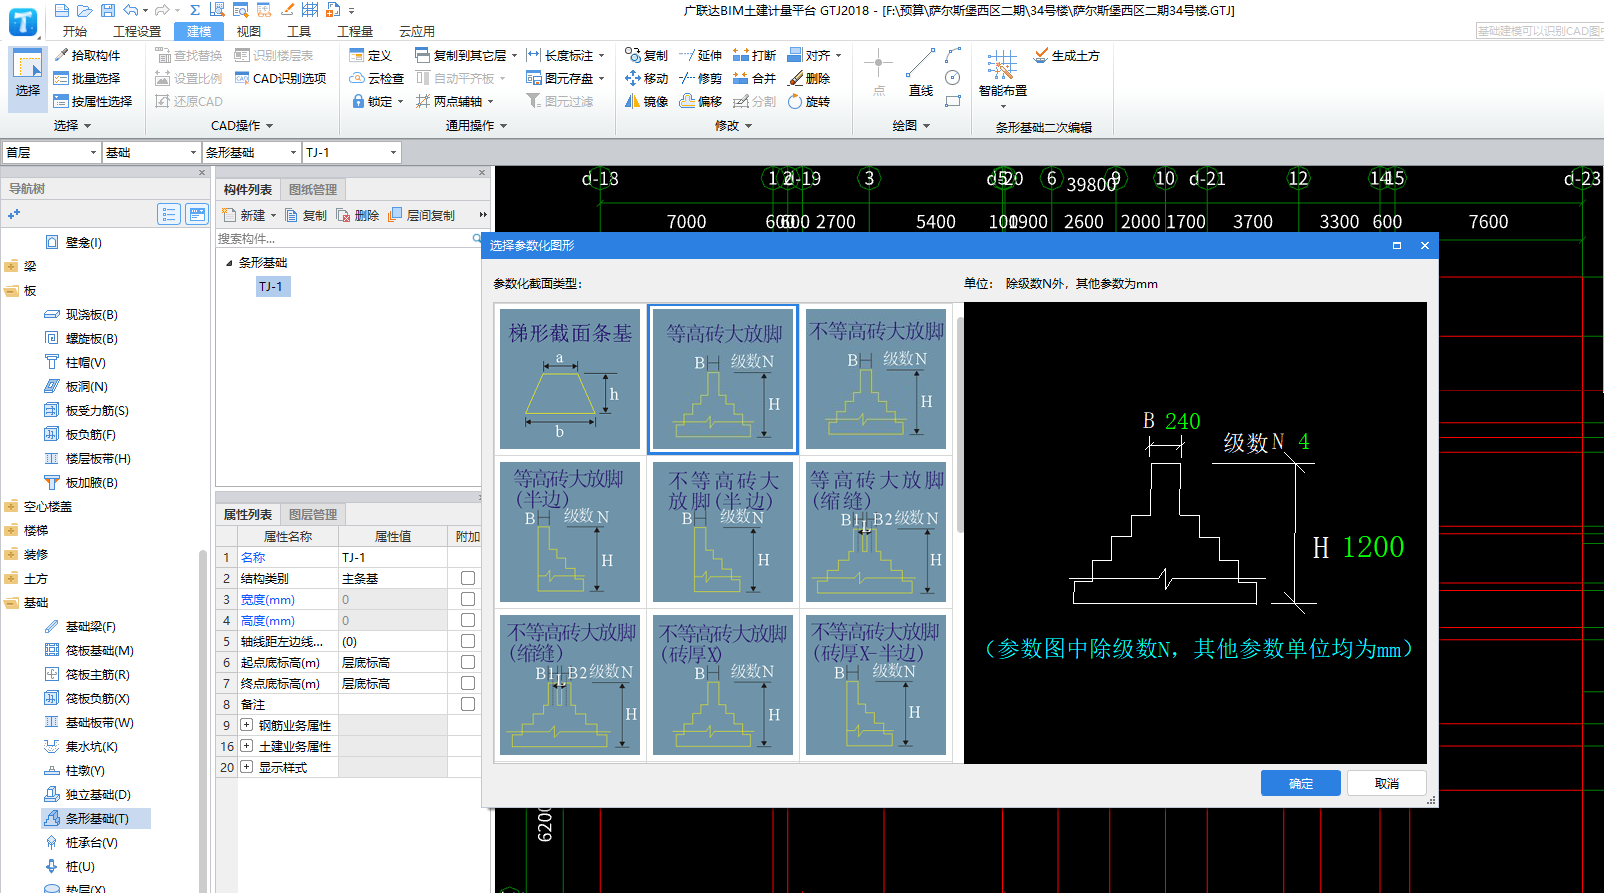The width and height of the screenshot is (1604, 893).
Task: Click the 定义 define tool
Action: pos(371,55)
